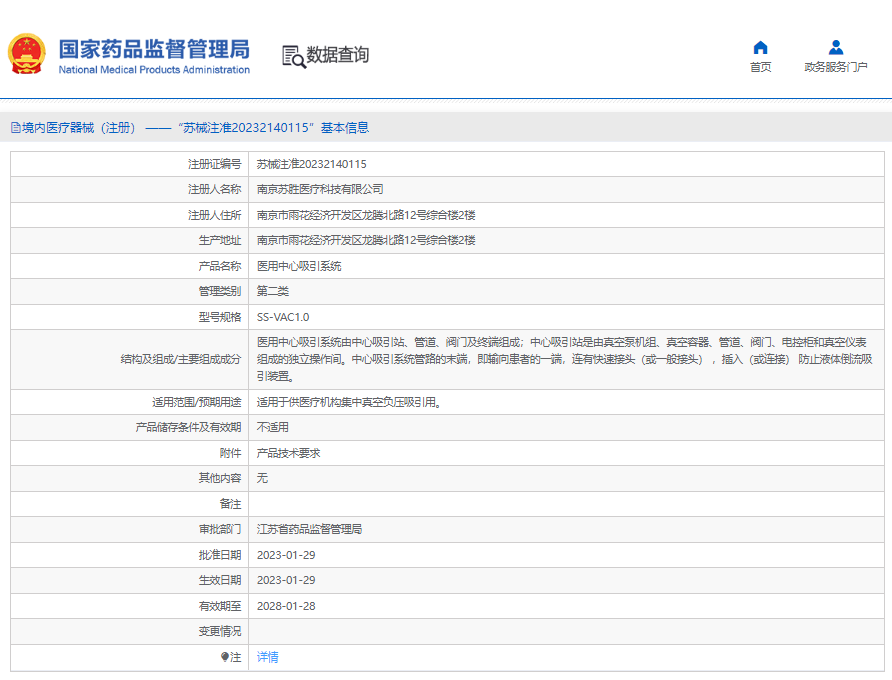The image size is (892, 680).
Task: Click the document icon beside 境内医疗器械
Action: pyautogui.click(x=16, y=127)
